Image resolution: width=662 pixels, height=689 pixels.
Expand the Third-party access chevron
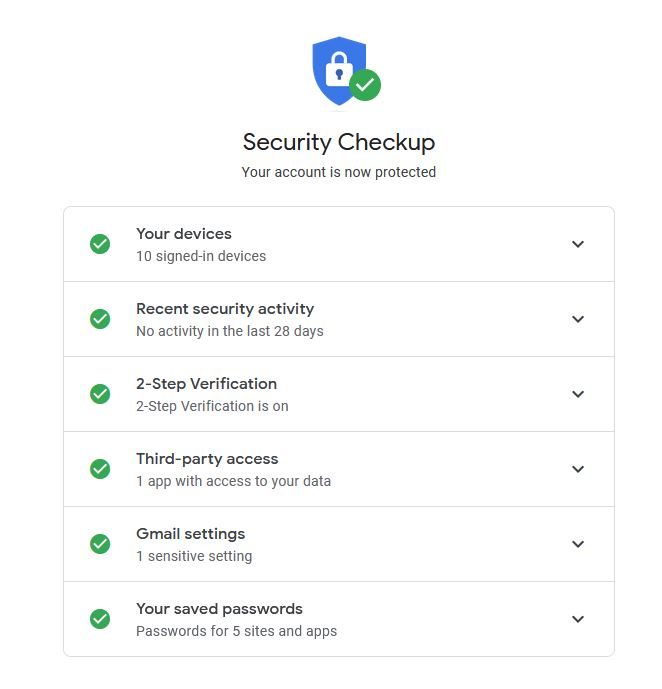[578, 469]
